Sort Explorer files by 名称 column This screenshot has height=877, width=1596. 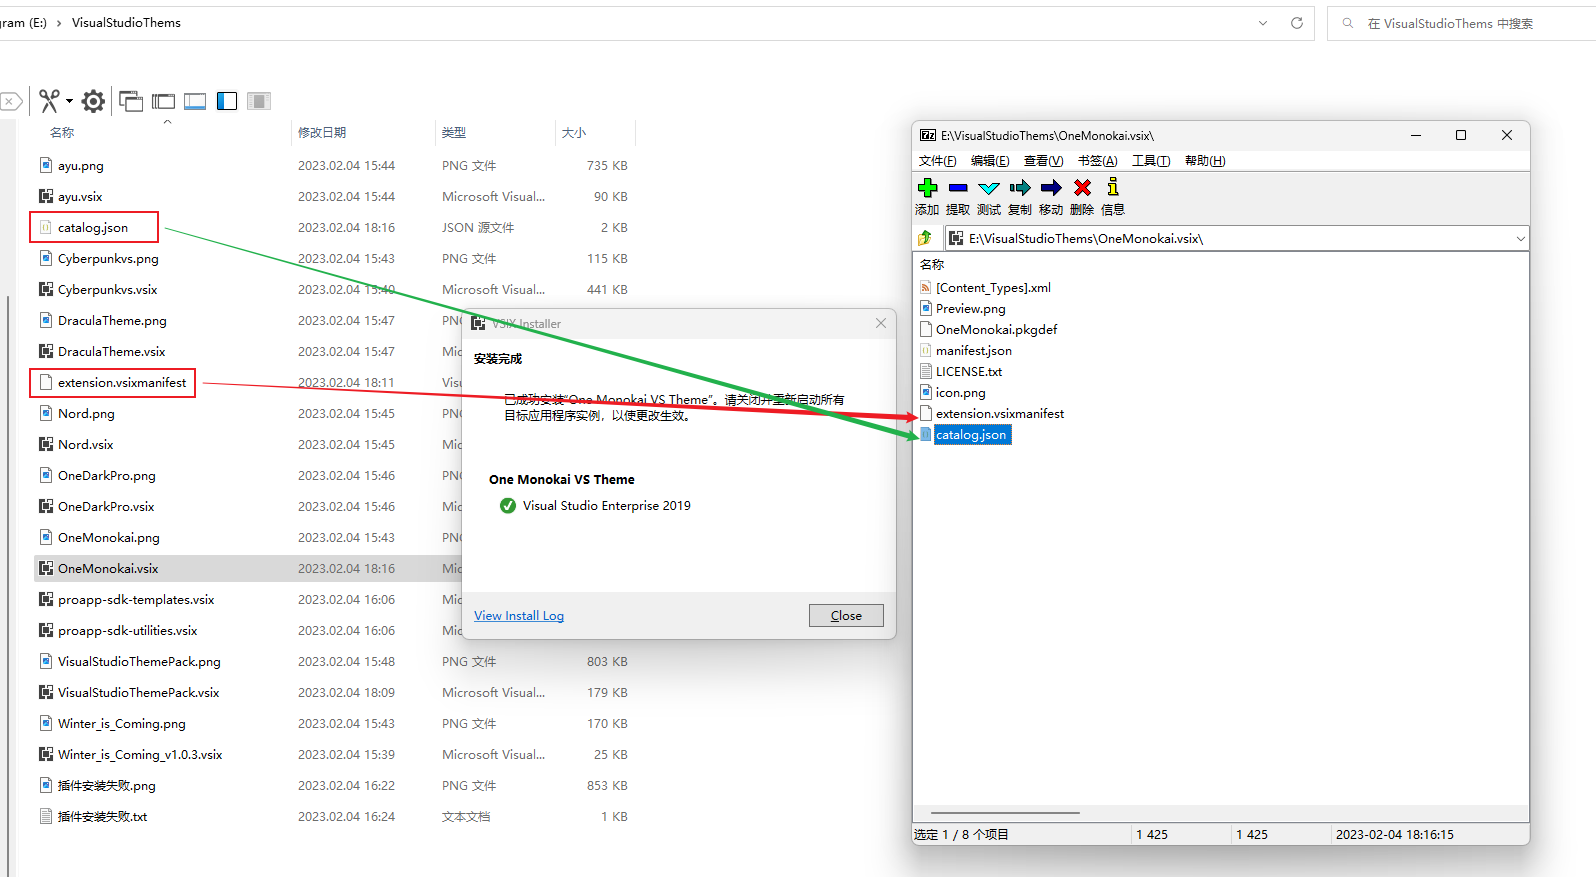62,133
